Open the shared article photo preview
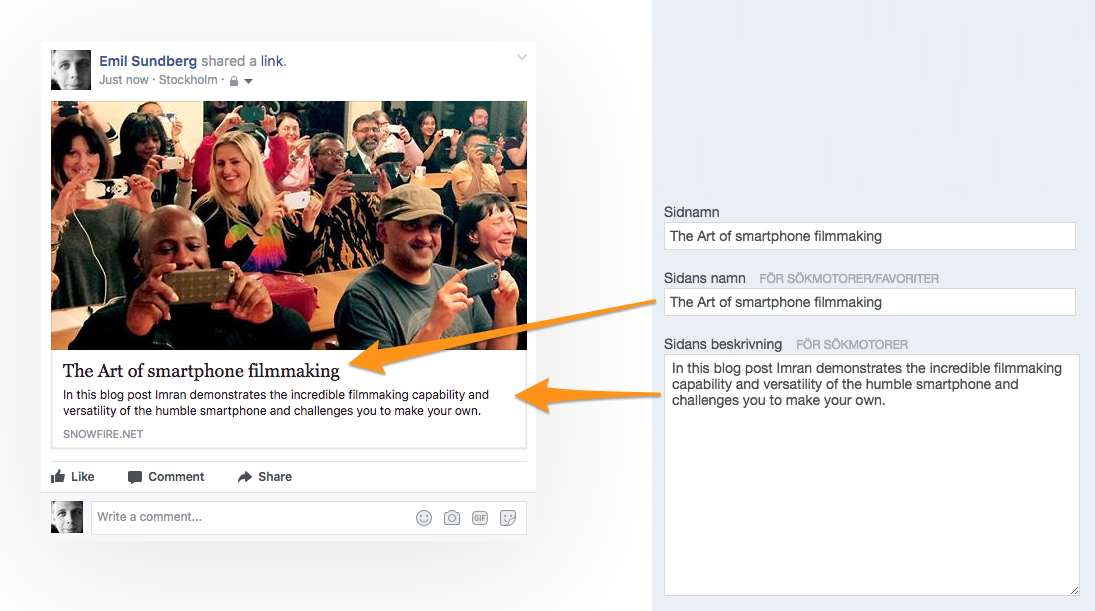1095x611 pixels. pos(289,225)
